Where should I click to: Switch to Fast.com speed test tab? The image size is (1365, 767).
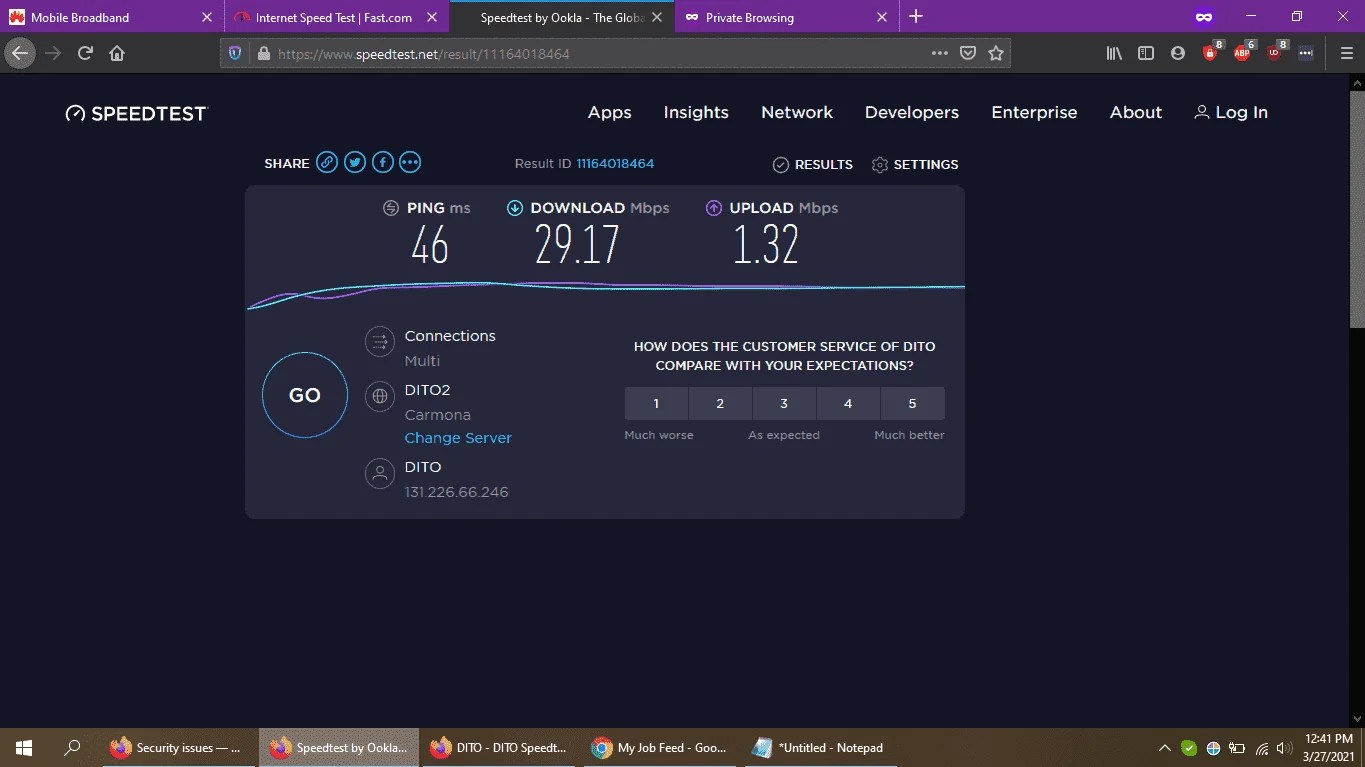337,17
